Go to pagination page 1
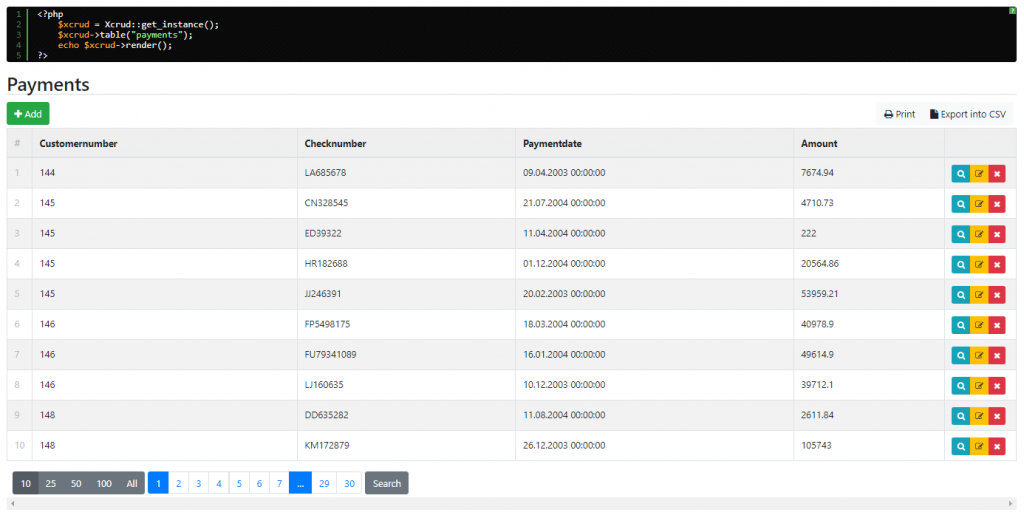The width and height of the screenshot is (1024, 518). click(158, 483)
